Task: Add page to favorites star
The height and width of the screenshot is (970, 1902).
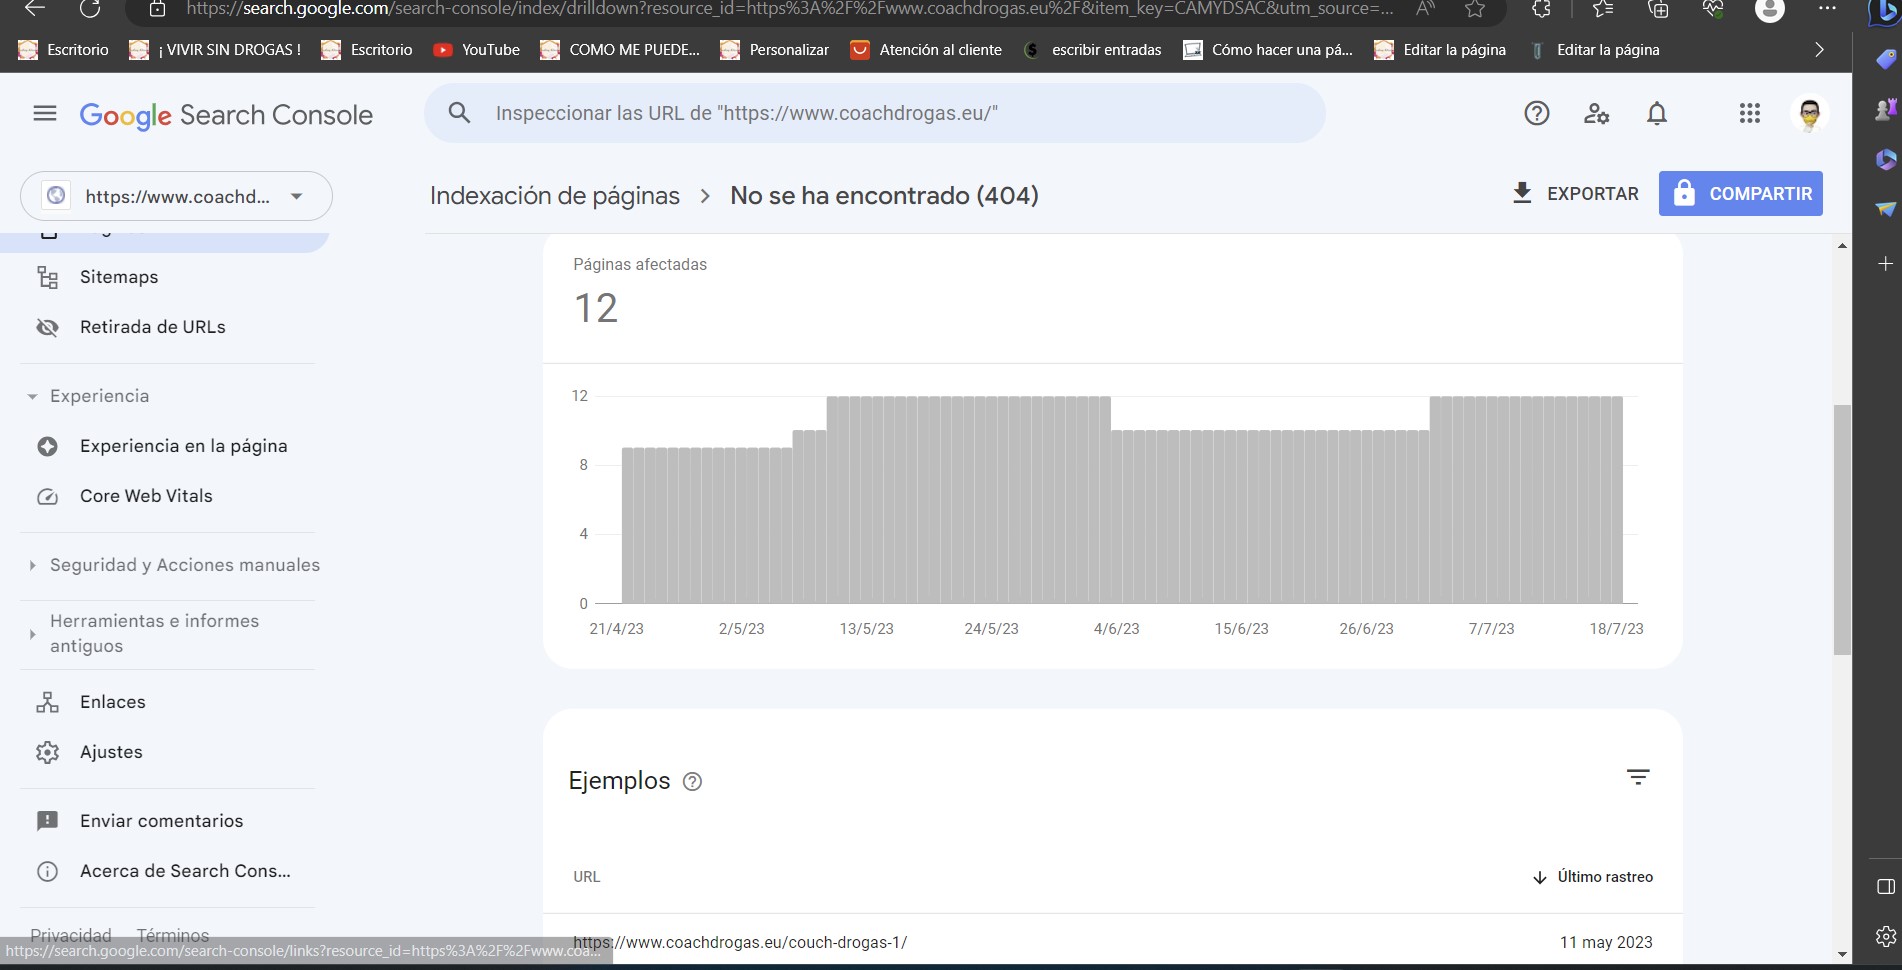Action: point(1475,9)
